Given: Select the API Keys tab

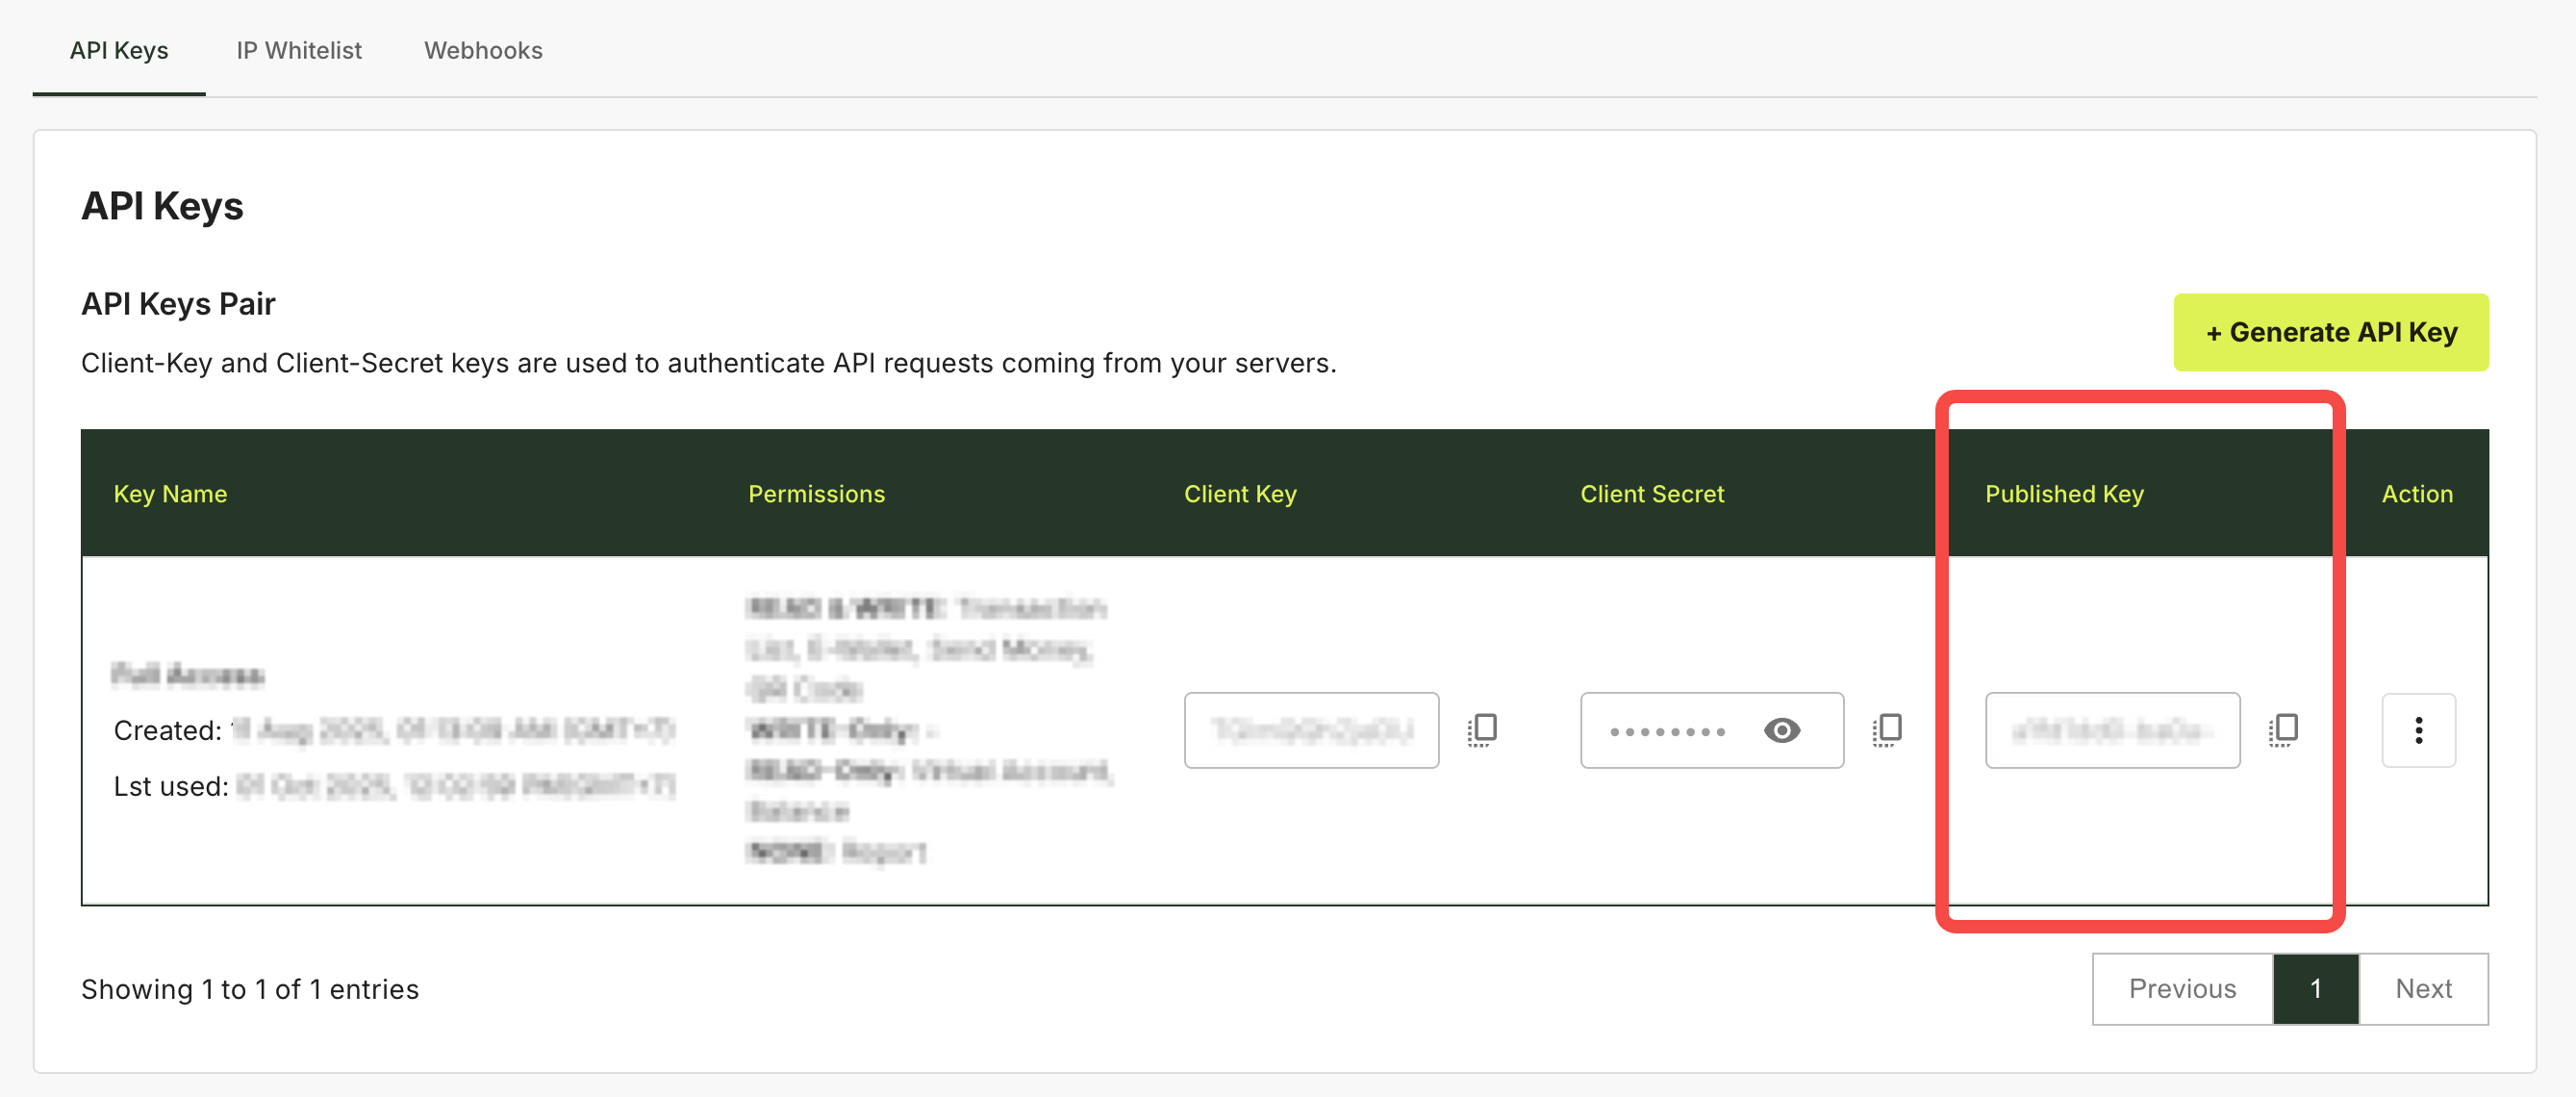Looking at the screenshot, I should (119, 50).
